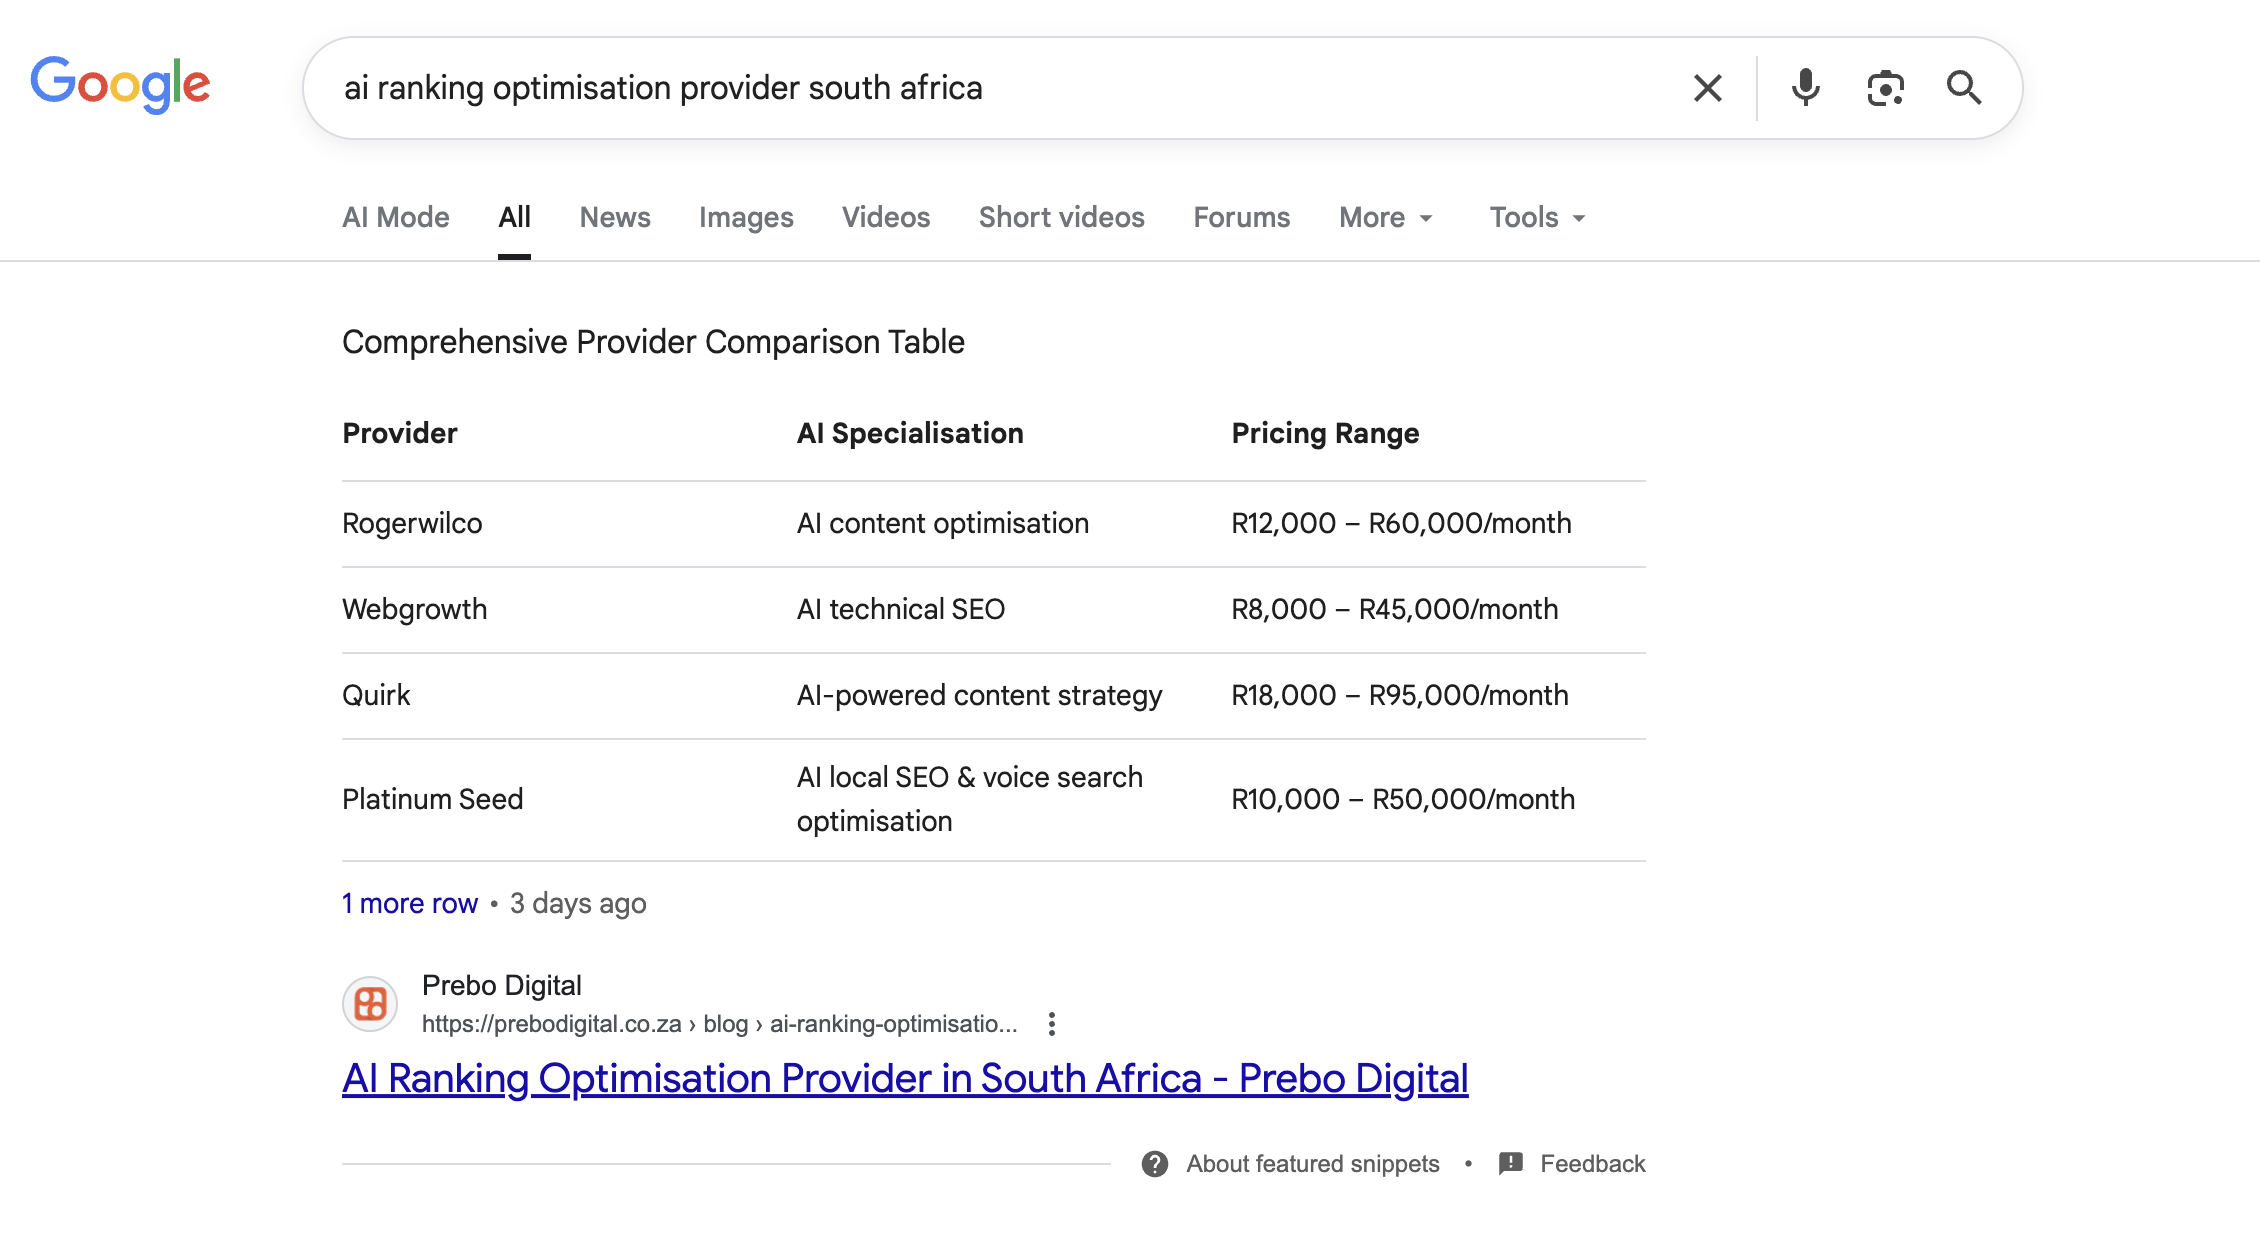The height and width of the screenshot is (1244, 2260).
Task: Clear the search query with the X icon
Action: click(1706, 88)
